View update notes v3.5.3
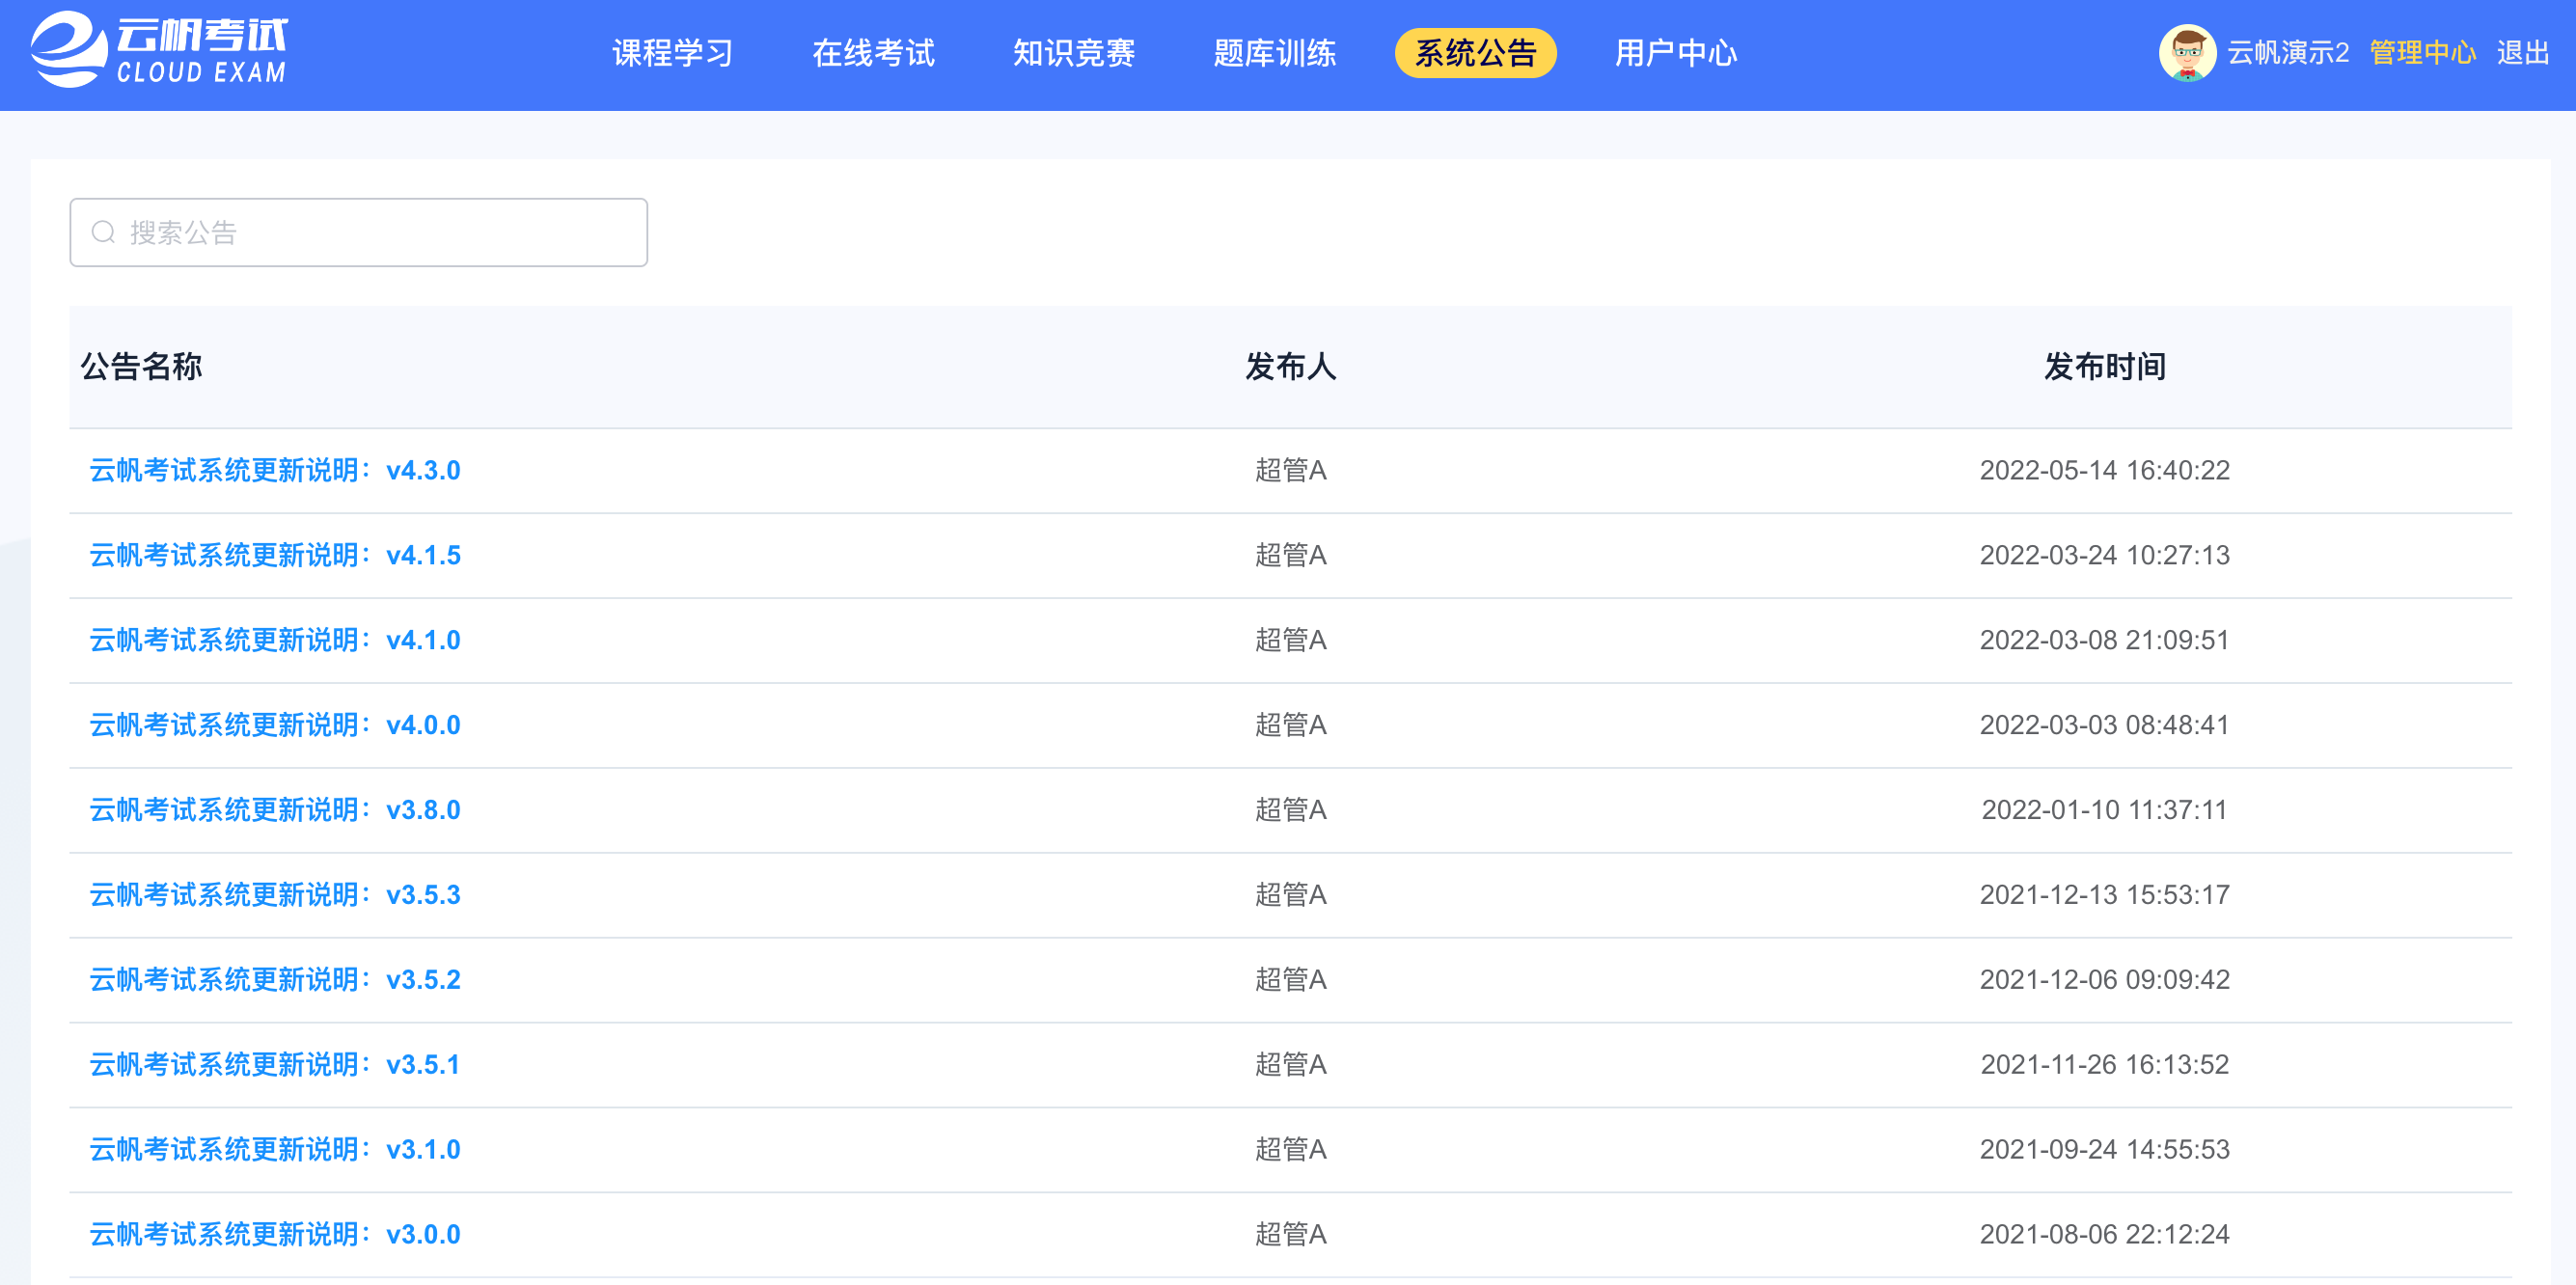The height and width of the screenshot is (1285, 2576). 275,896
